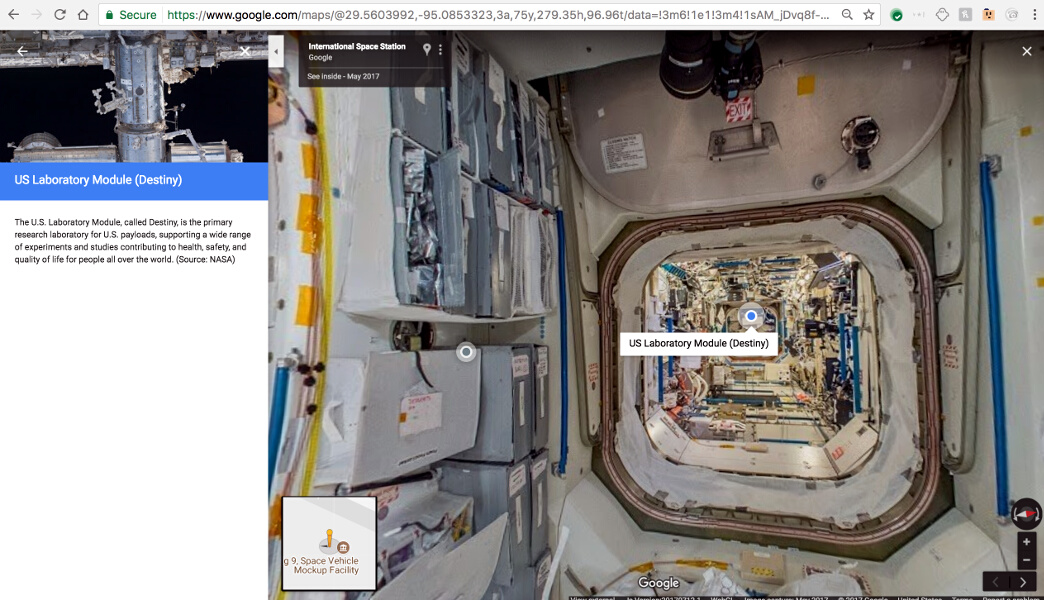
Task: Open the Space Vehicle Mockup Facility mini-map
Action: point(328,543)
